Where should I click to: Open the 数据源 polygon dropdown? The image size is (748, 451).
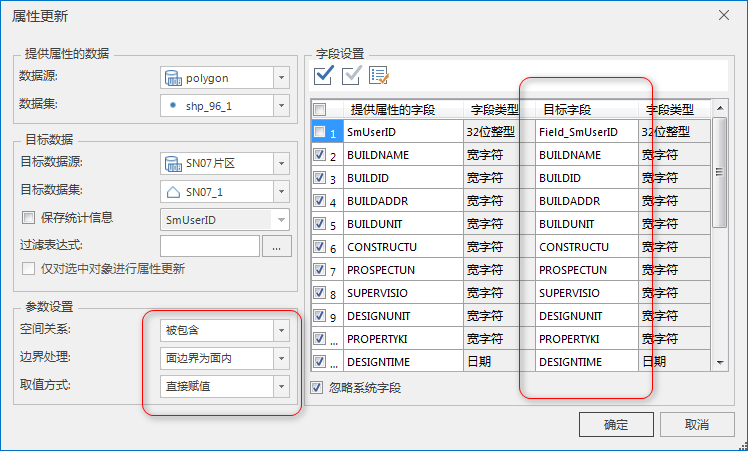[x=281, y=77]
